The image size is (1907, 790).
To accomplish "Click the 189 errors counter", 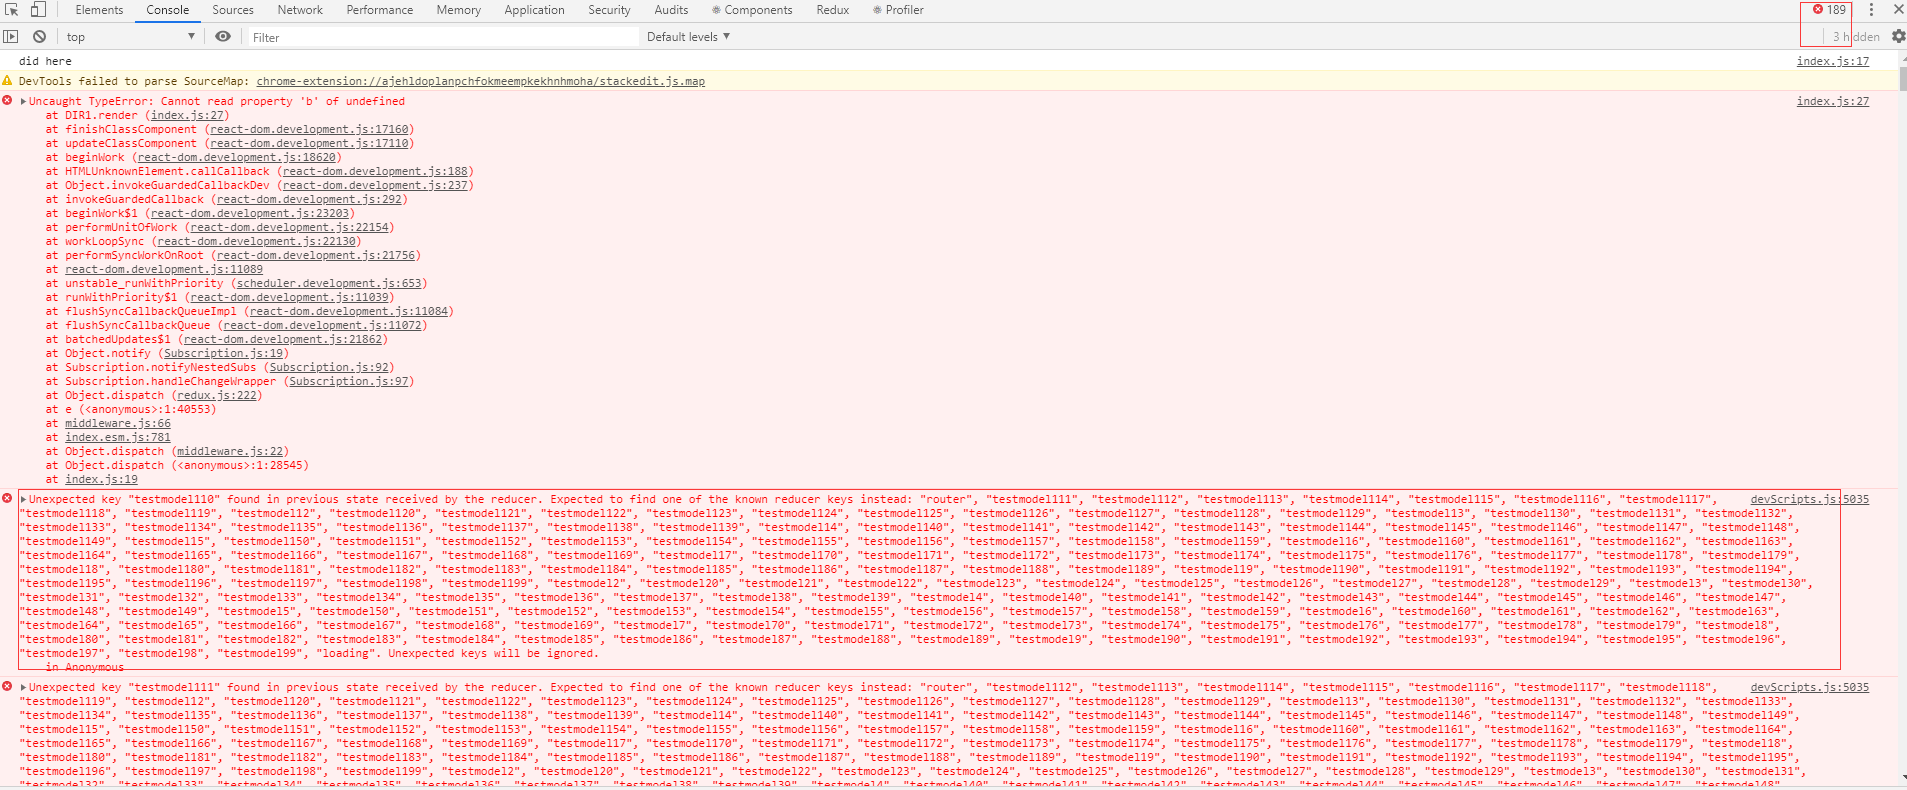I will (1829, 10).
